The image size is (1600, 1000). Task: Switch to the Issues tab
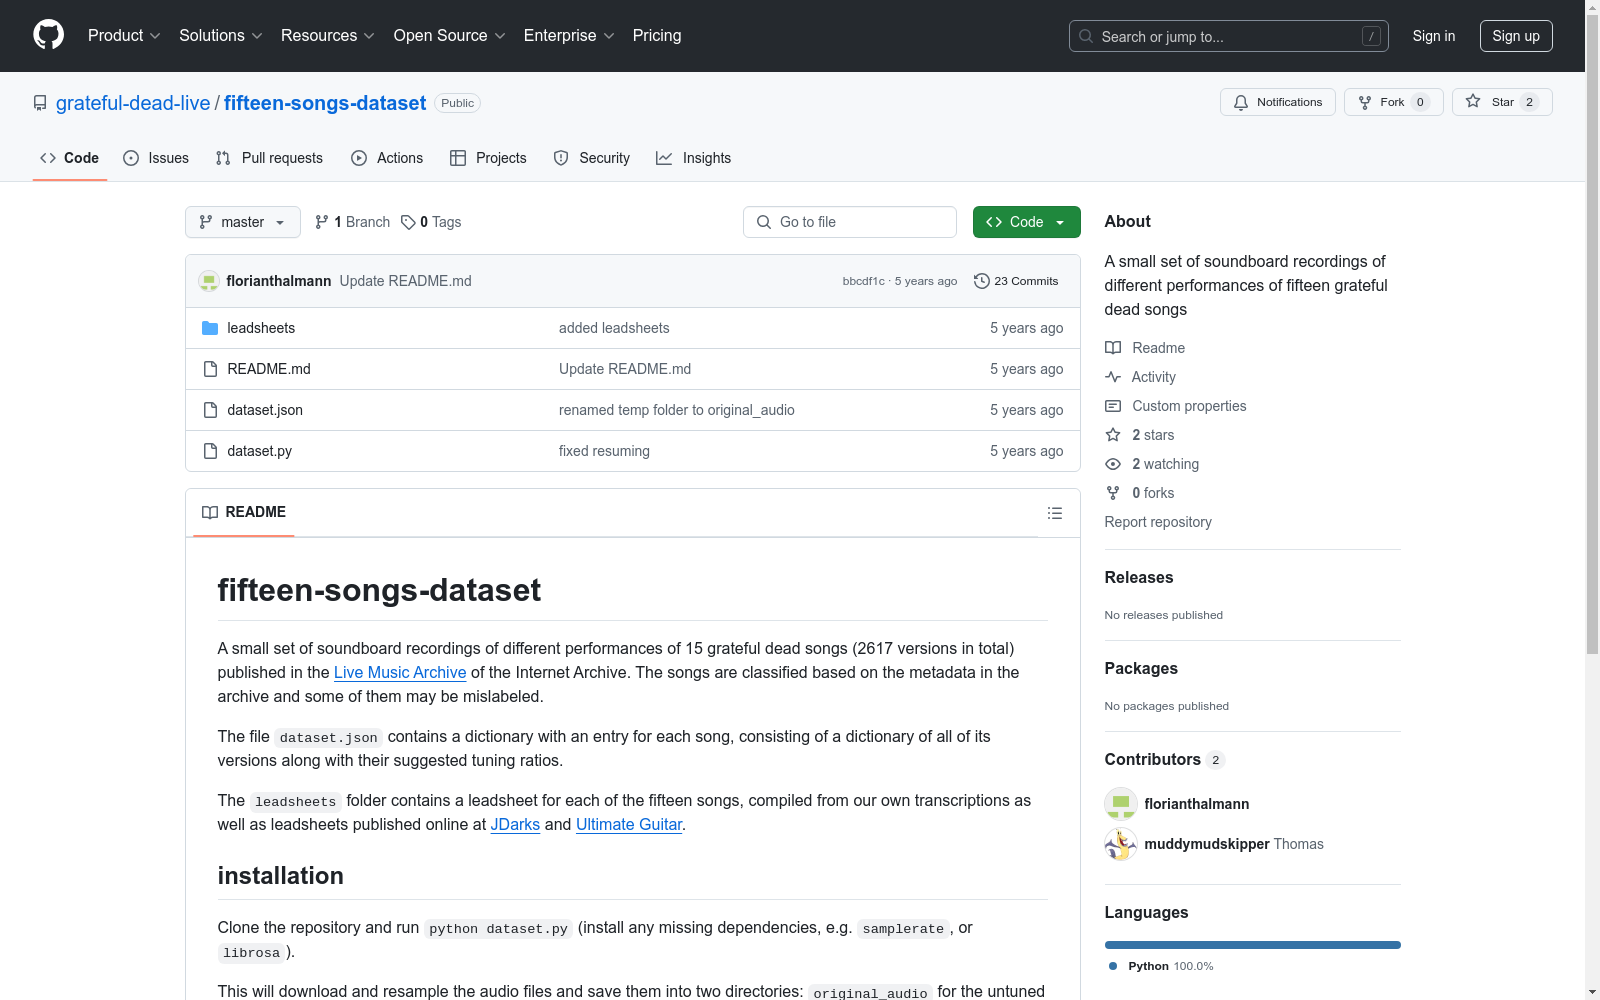(156, 158)
